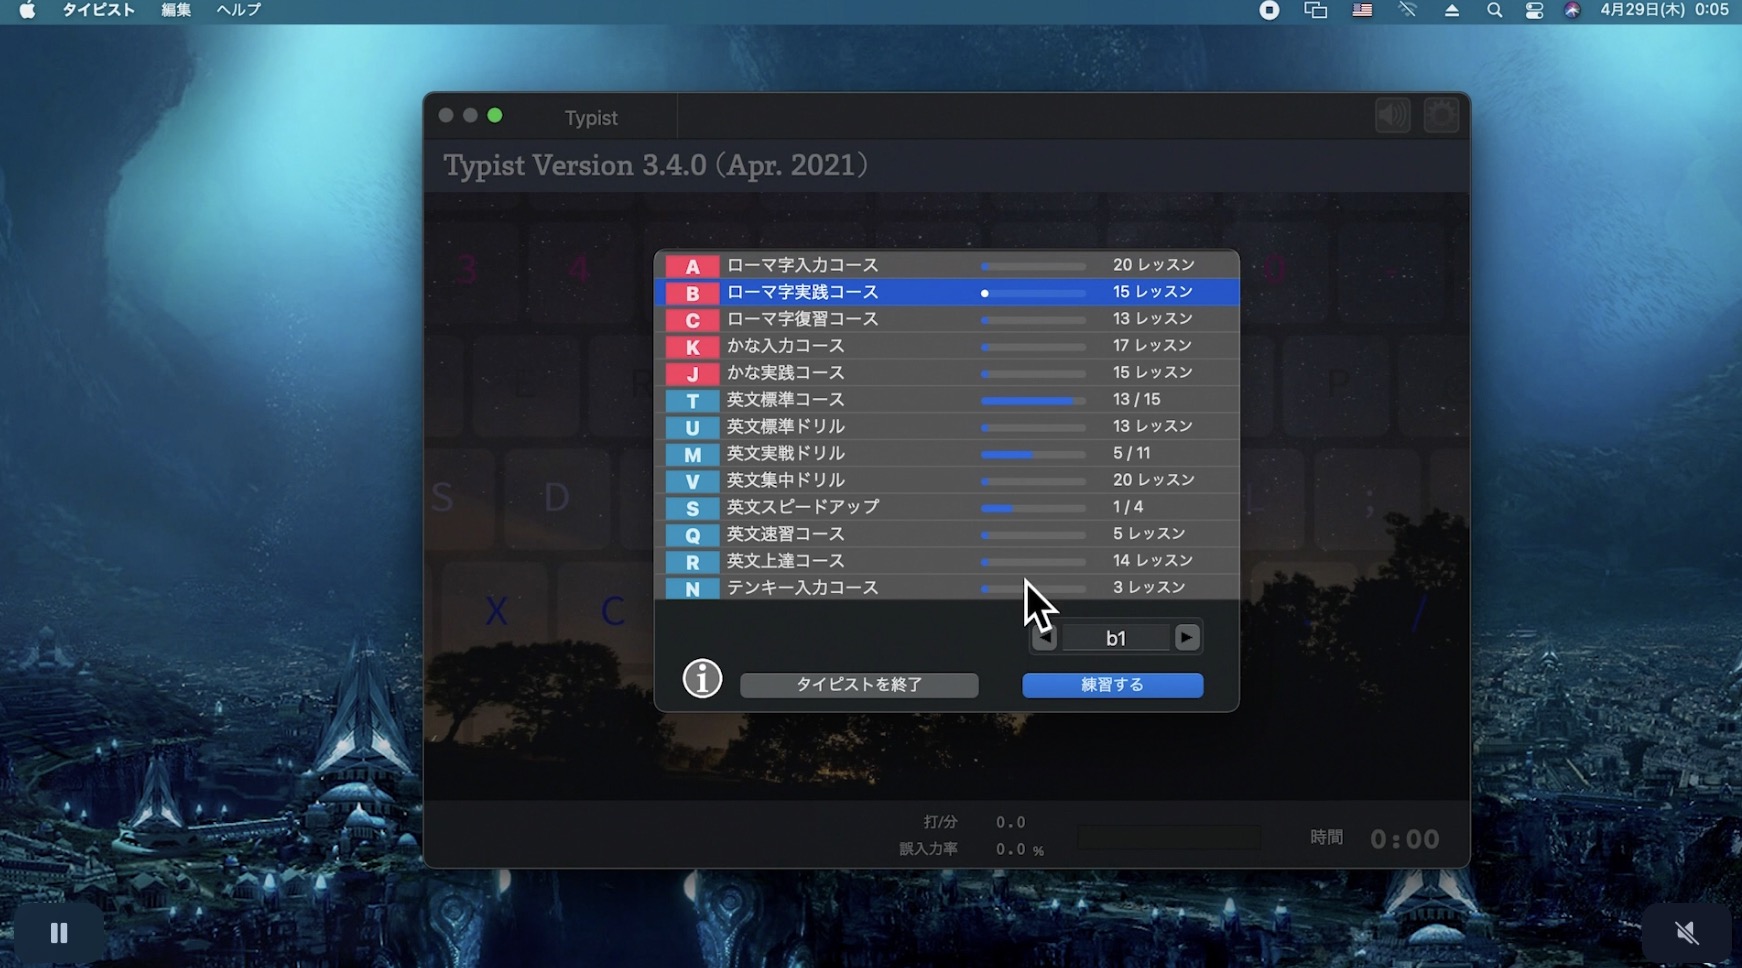Unmute video with the muted speaker overlay
Screen dimensions: 1742x968
[1687, 933]
